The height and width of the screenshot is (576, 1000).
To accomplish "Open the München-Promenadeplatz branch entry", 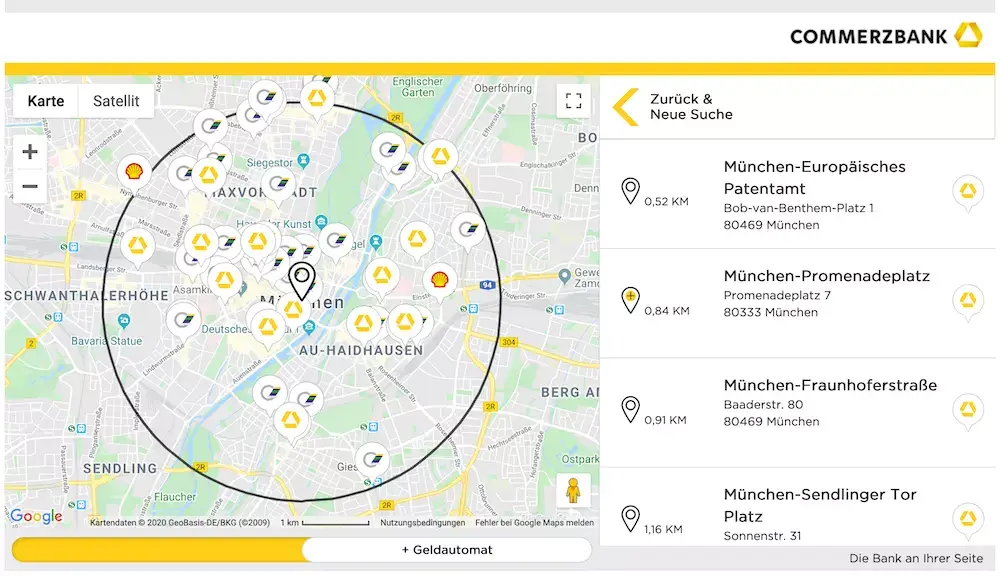I will tap(797, 304).
